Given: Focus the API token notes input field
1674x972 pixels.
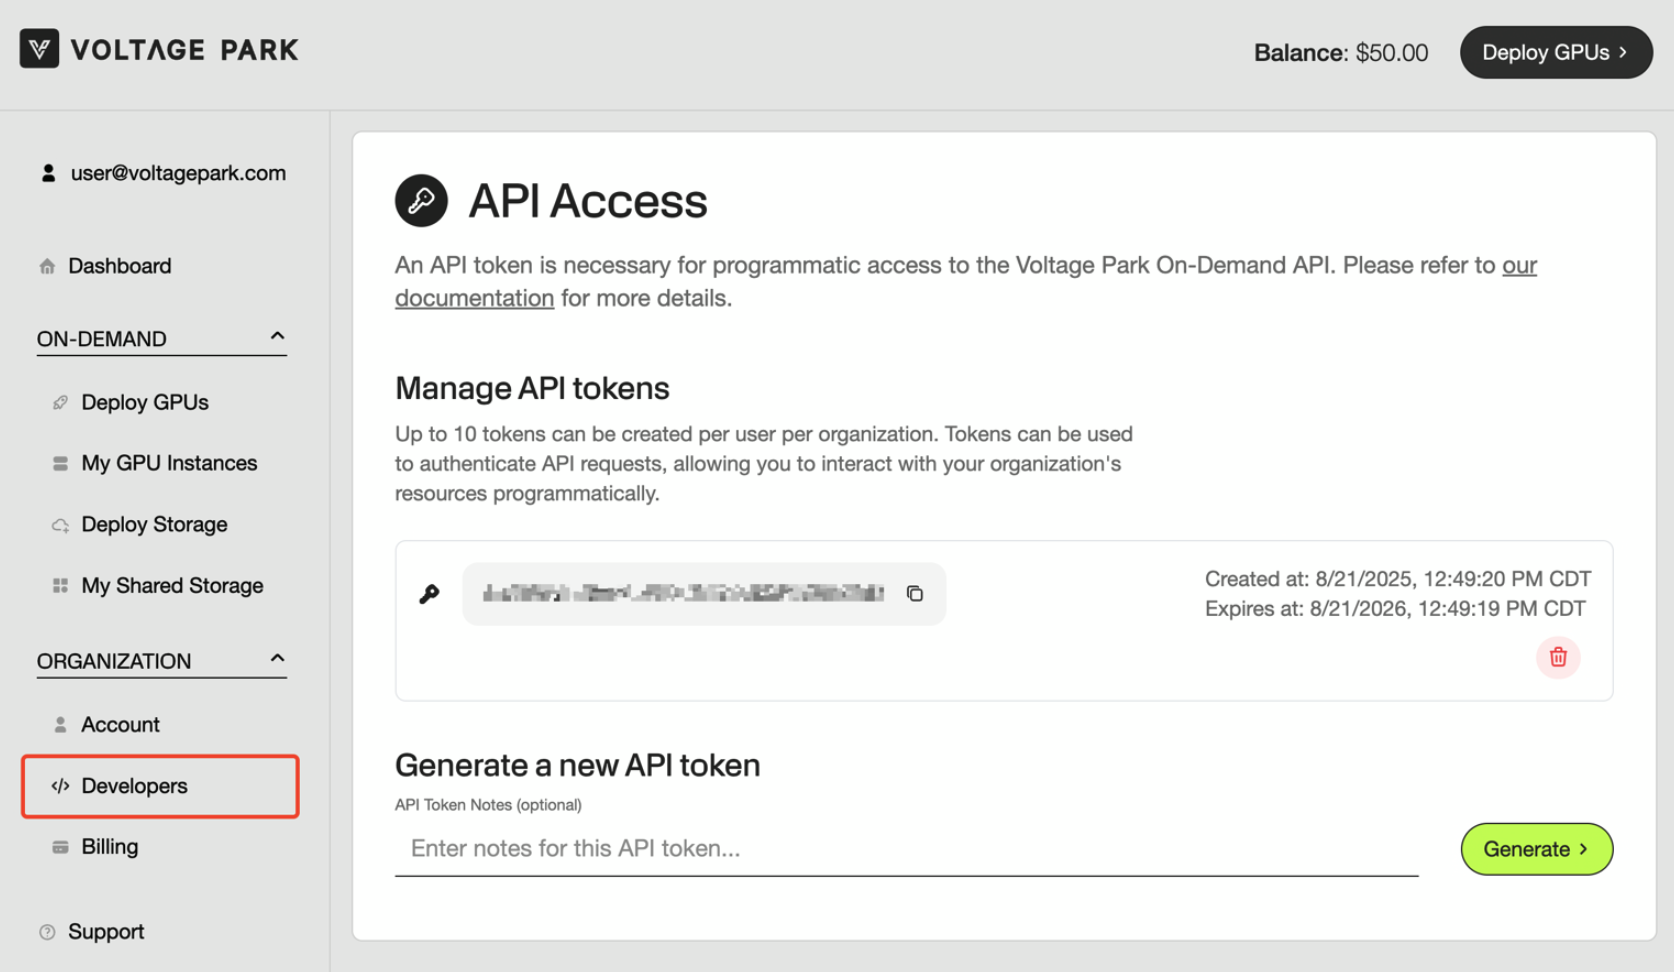Looking at the screenshot, I should (x=905, y=848).
